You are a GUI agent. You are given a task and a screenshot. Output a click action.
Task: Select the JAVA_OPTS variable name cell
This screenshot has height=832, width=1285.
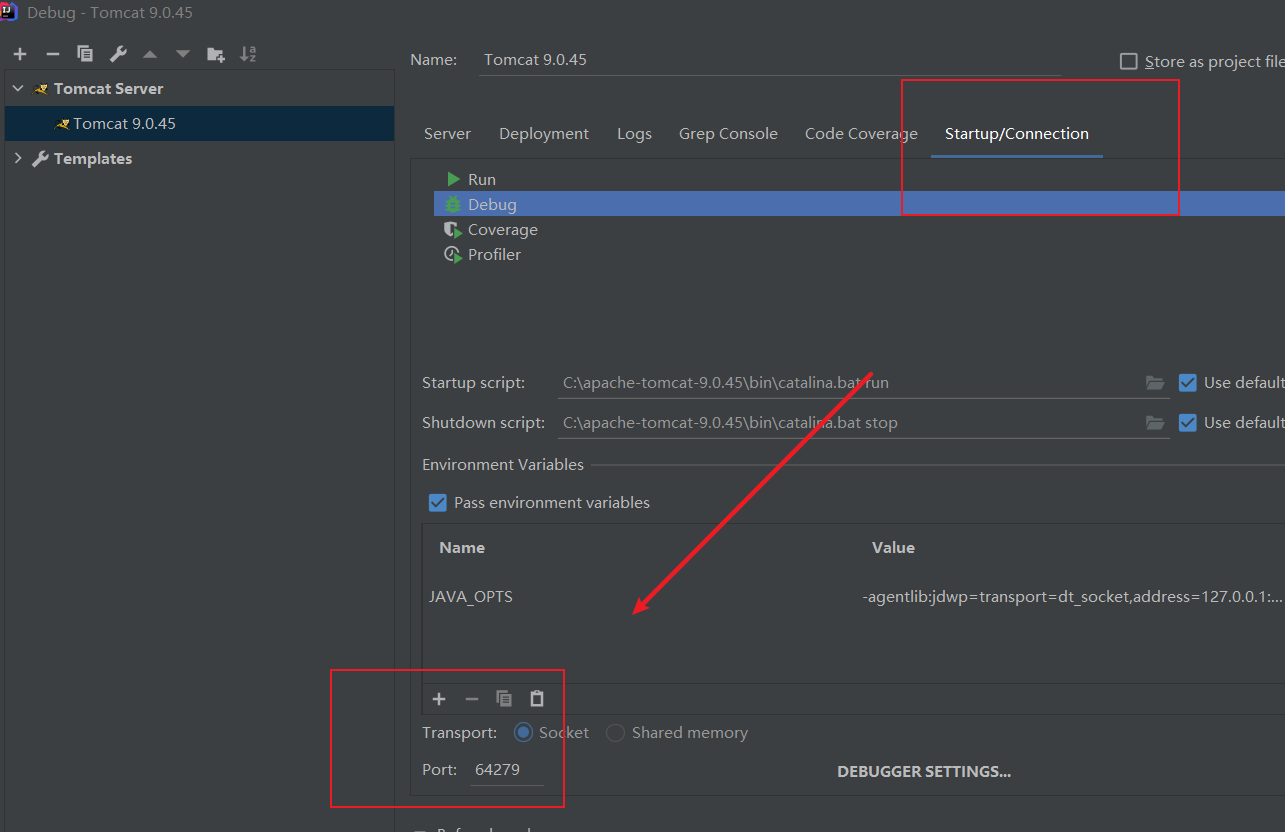coord(471,597)
